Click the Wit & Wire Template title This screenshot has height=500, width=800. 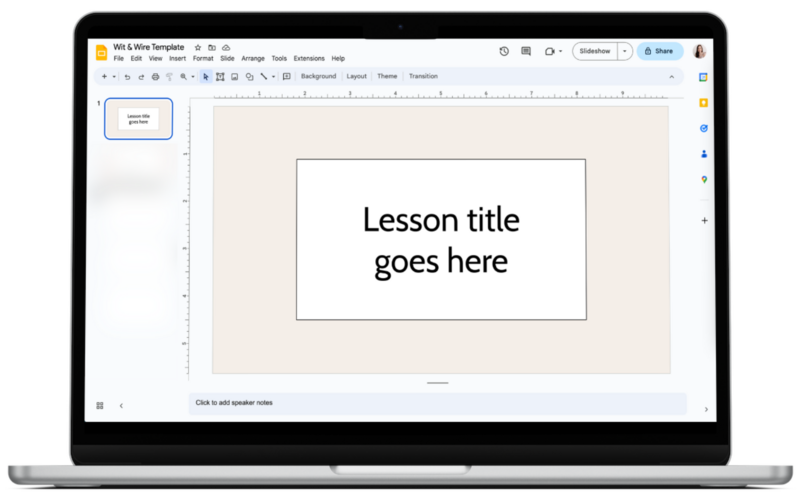pyautogui.click(x=148, y=47)
